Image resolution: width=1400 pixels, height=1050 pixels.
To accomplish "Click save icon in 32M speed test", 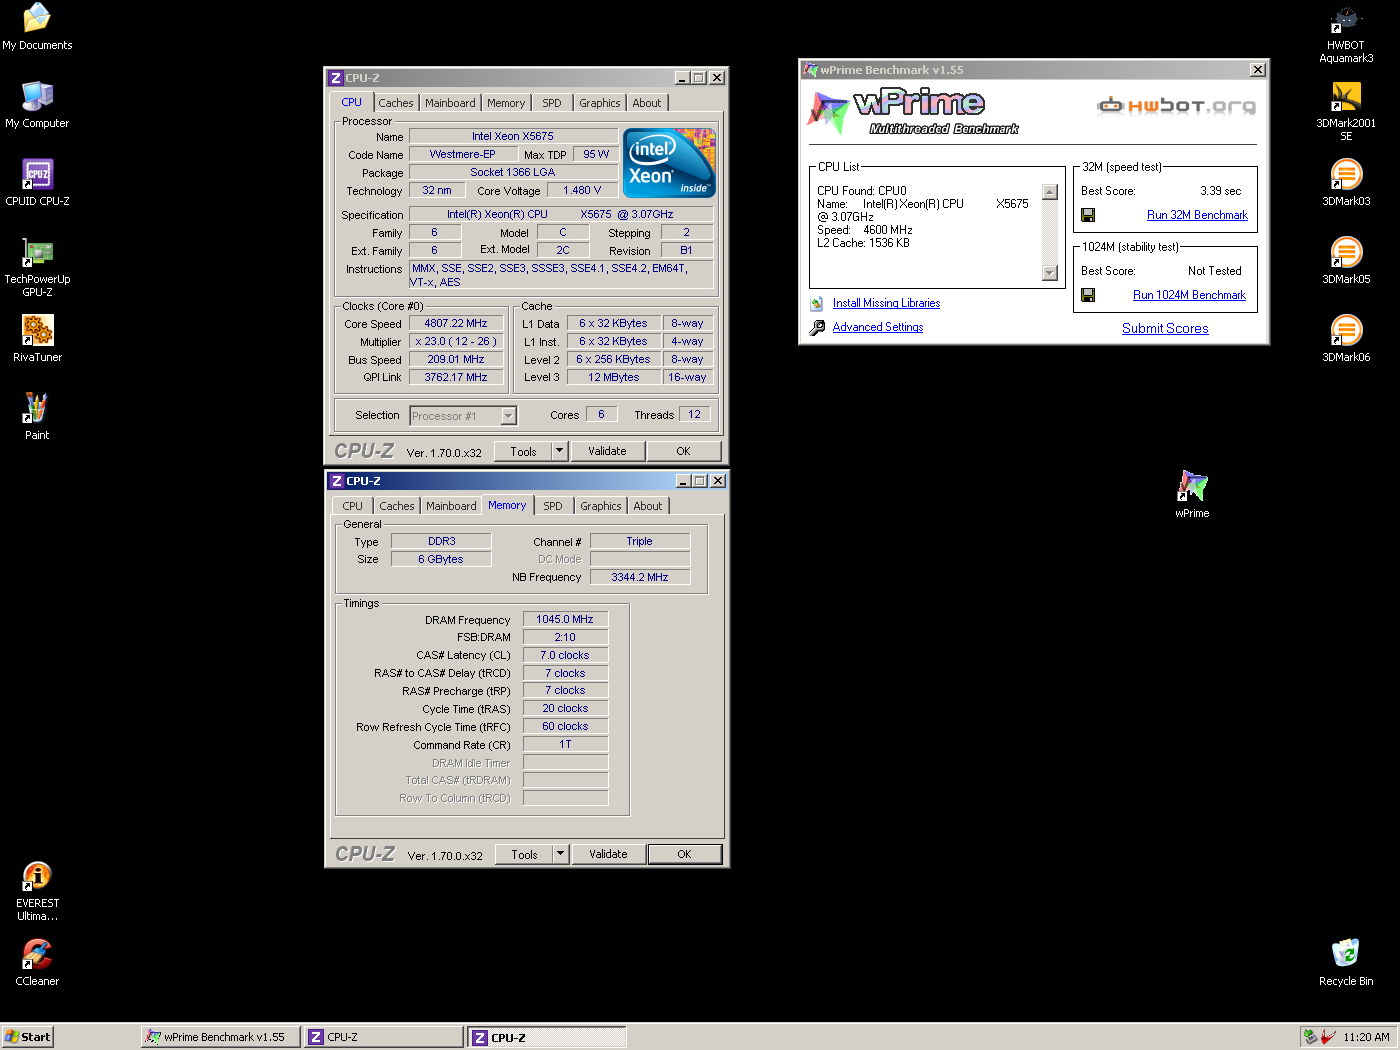I will coord(1088,215).
